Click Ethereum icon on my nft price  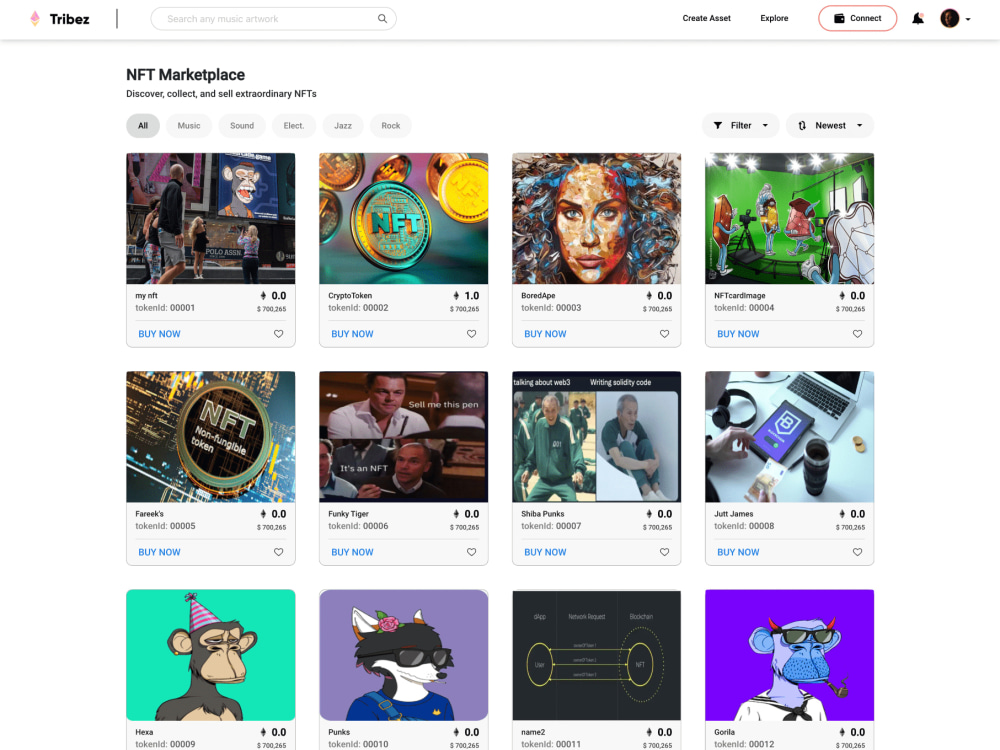263,296
